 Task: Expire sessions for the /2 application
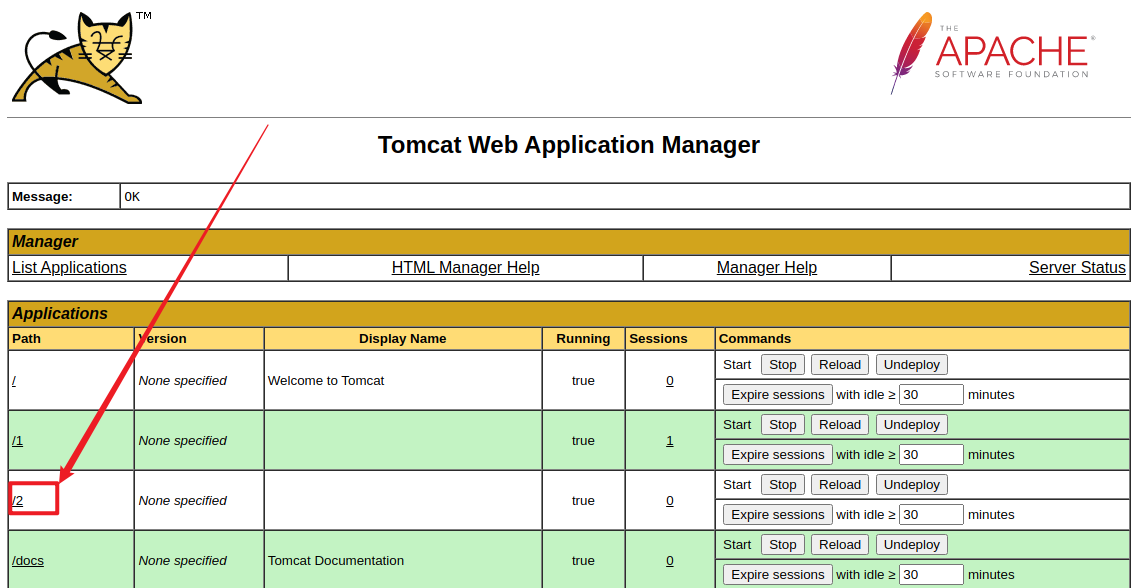coord(778,514)
